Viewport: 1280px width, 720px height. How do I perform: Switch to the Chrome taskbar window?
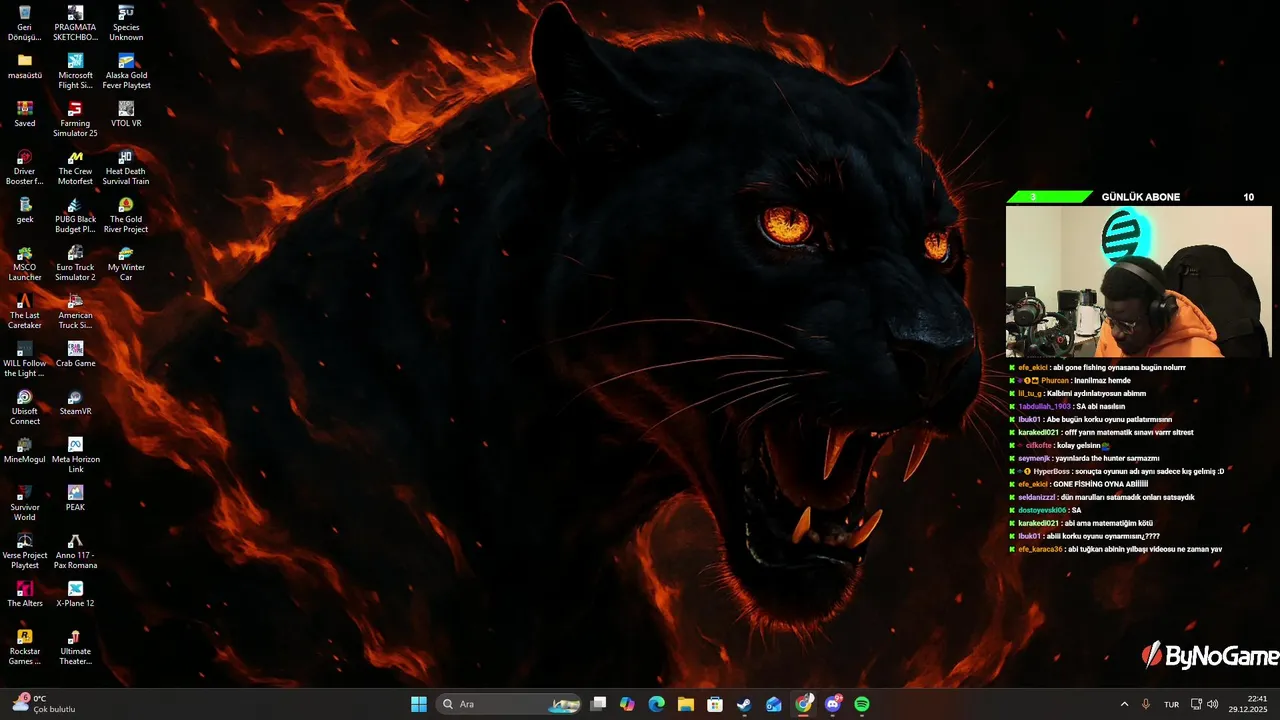[803, 704]
